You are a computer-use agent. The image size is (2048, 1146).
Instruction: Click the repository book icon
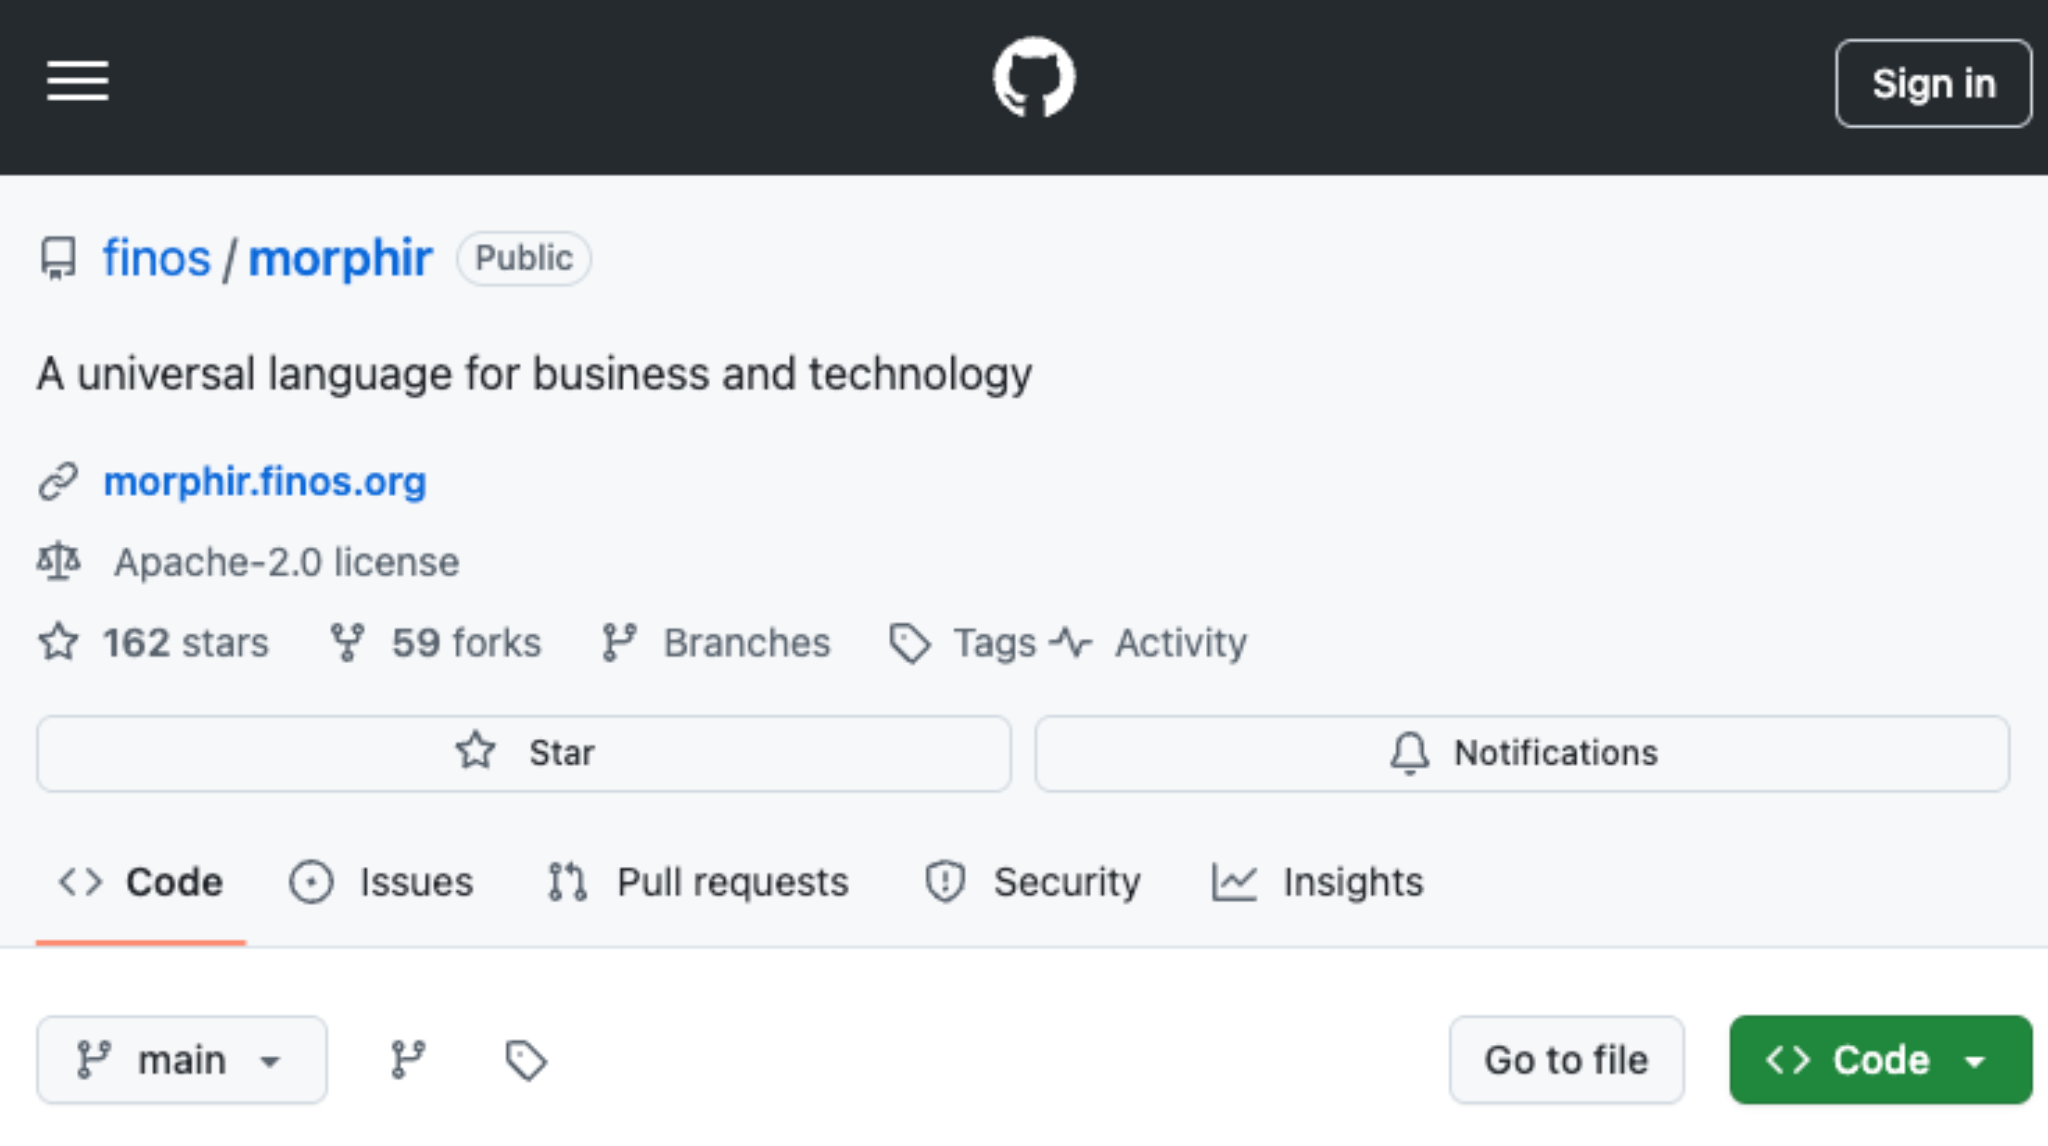[x=58, y=258]
